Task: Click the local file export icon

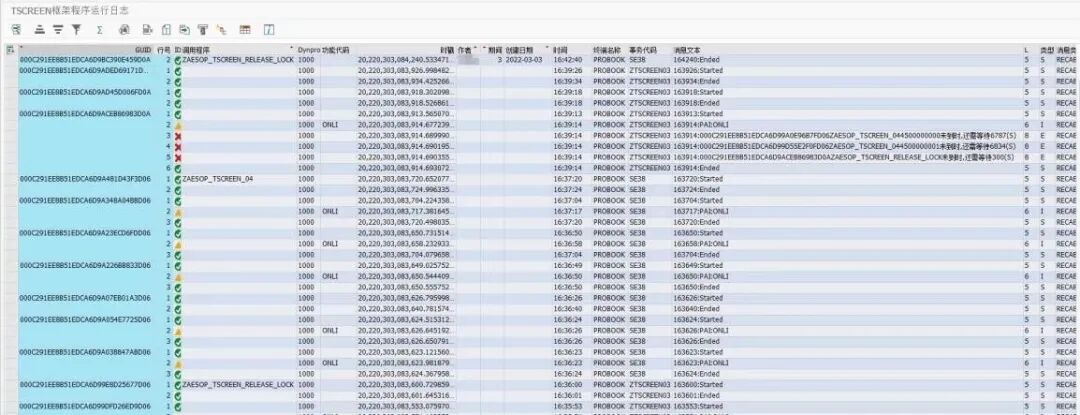Action: pyautogui.click(x=185, y=30)
